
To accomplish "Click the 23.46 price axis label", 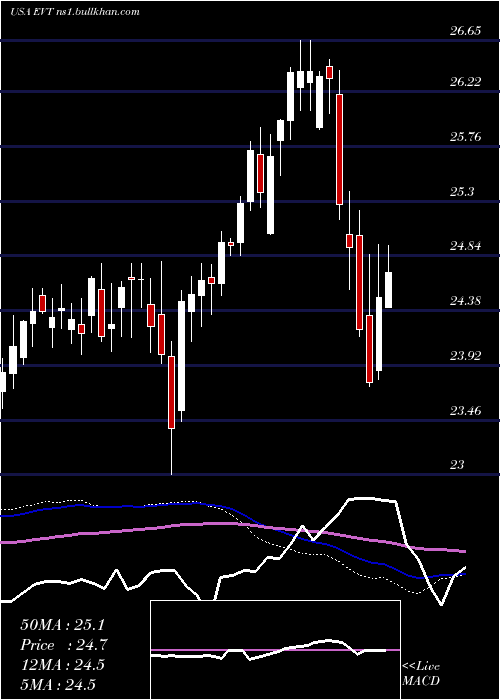I will tap(466, 410).
